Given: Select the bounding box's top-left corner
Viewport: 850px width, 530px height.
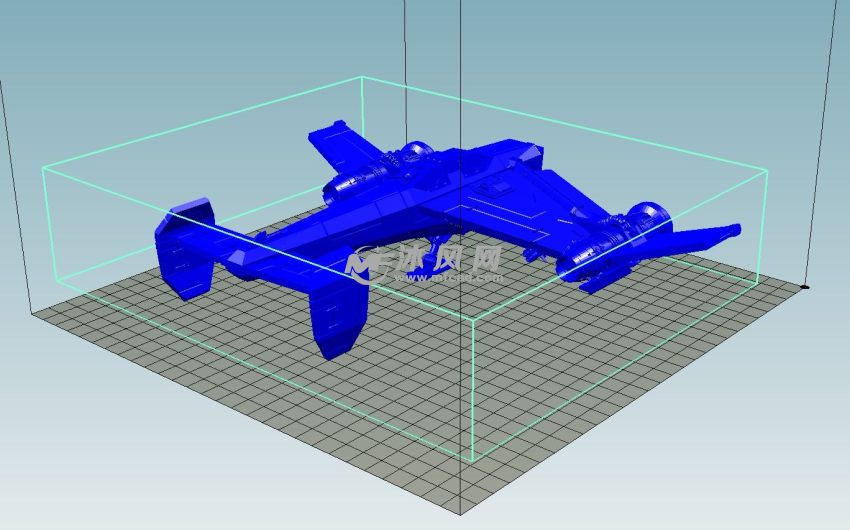Looking at the screenshot, I should 42,170.
